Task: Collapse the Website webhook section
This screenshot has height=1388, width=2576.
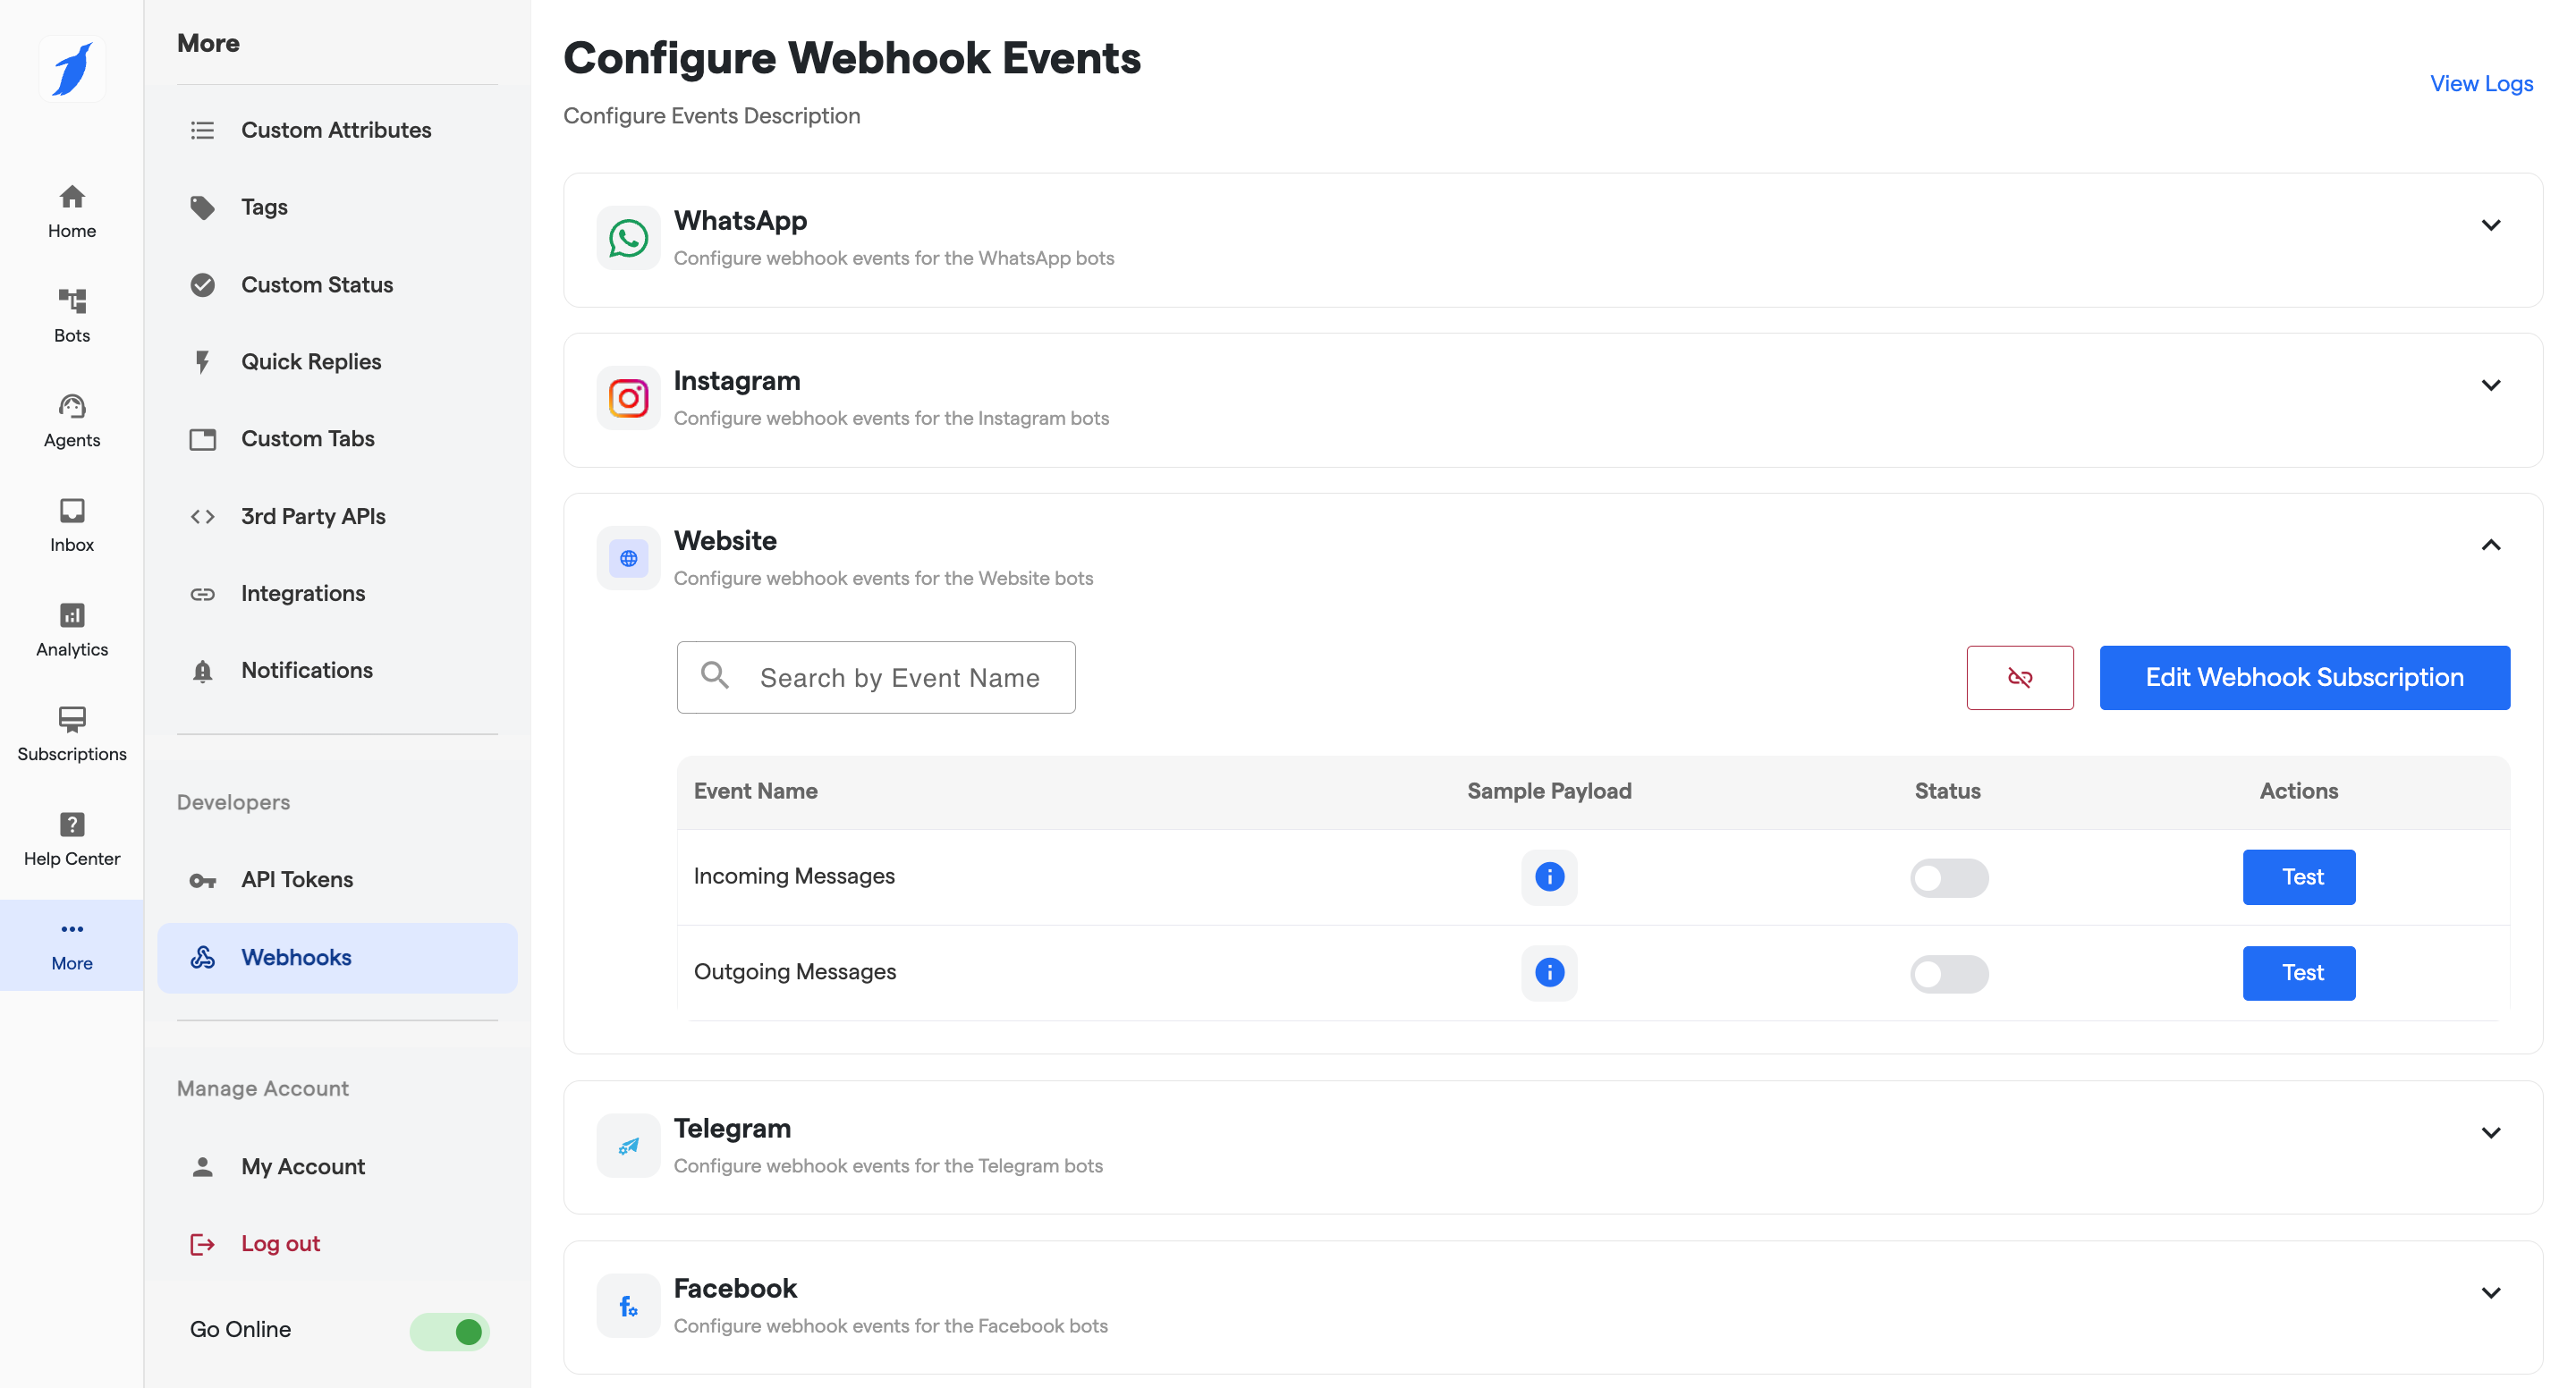Action: 2489,545
